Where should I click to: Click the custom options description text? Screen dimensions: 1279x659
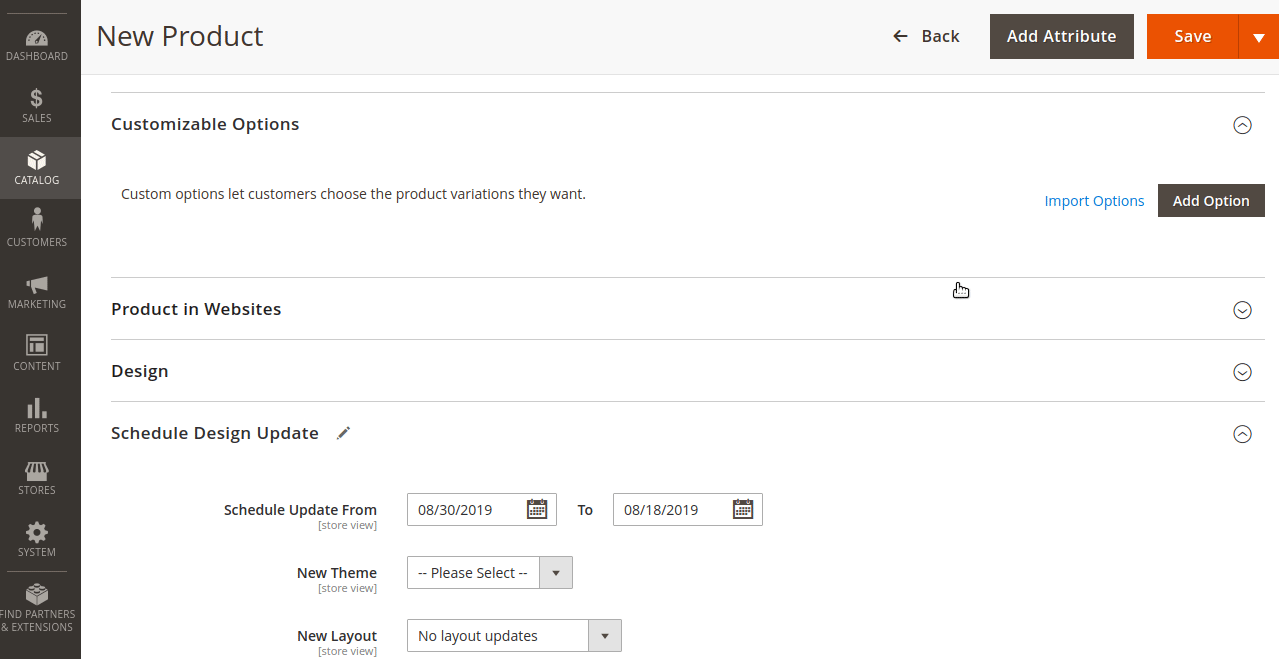(x=353, y=194)
